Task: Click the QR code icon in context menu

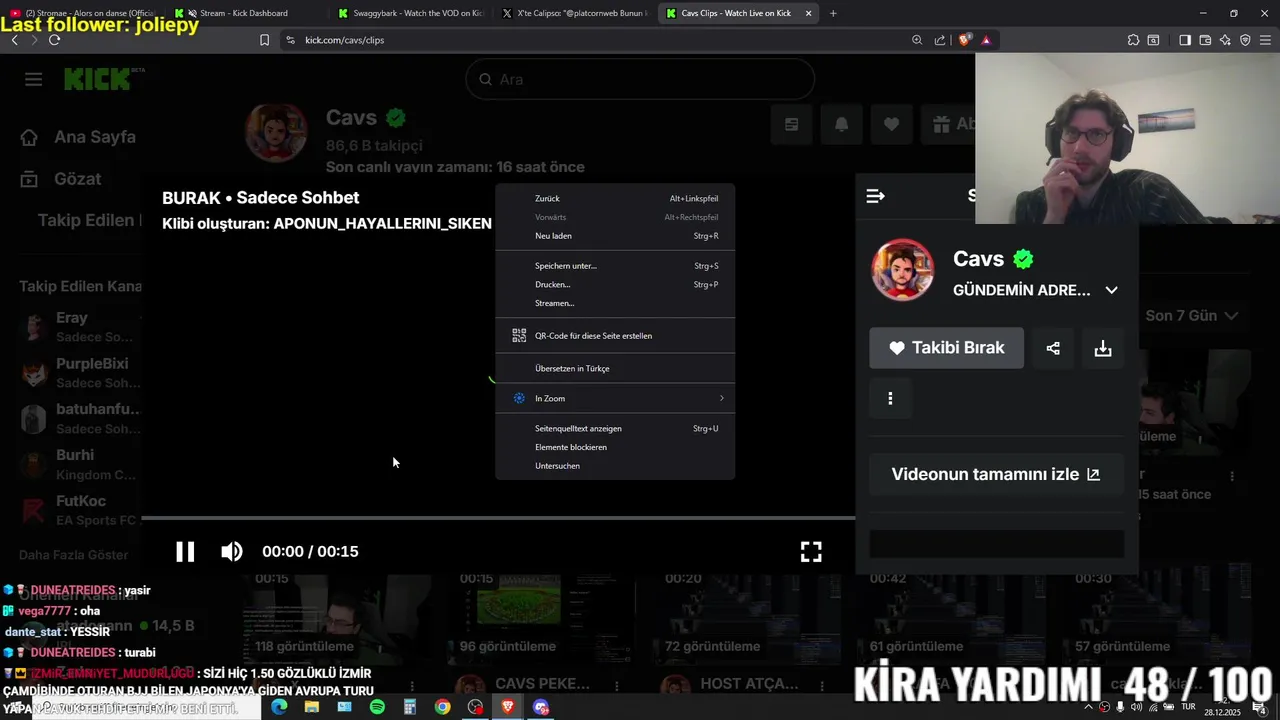Action: point(519,336)
